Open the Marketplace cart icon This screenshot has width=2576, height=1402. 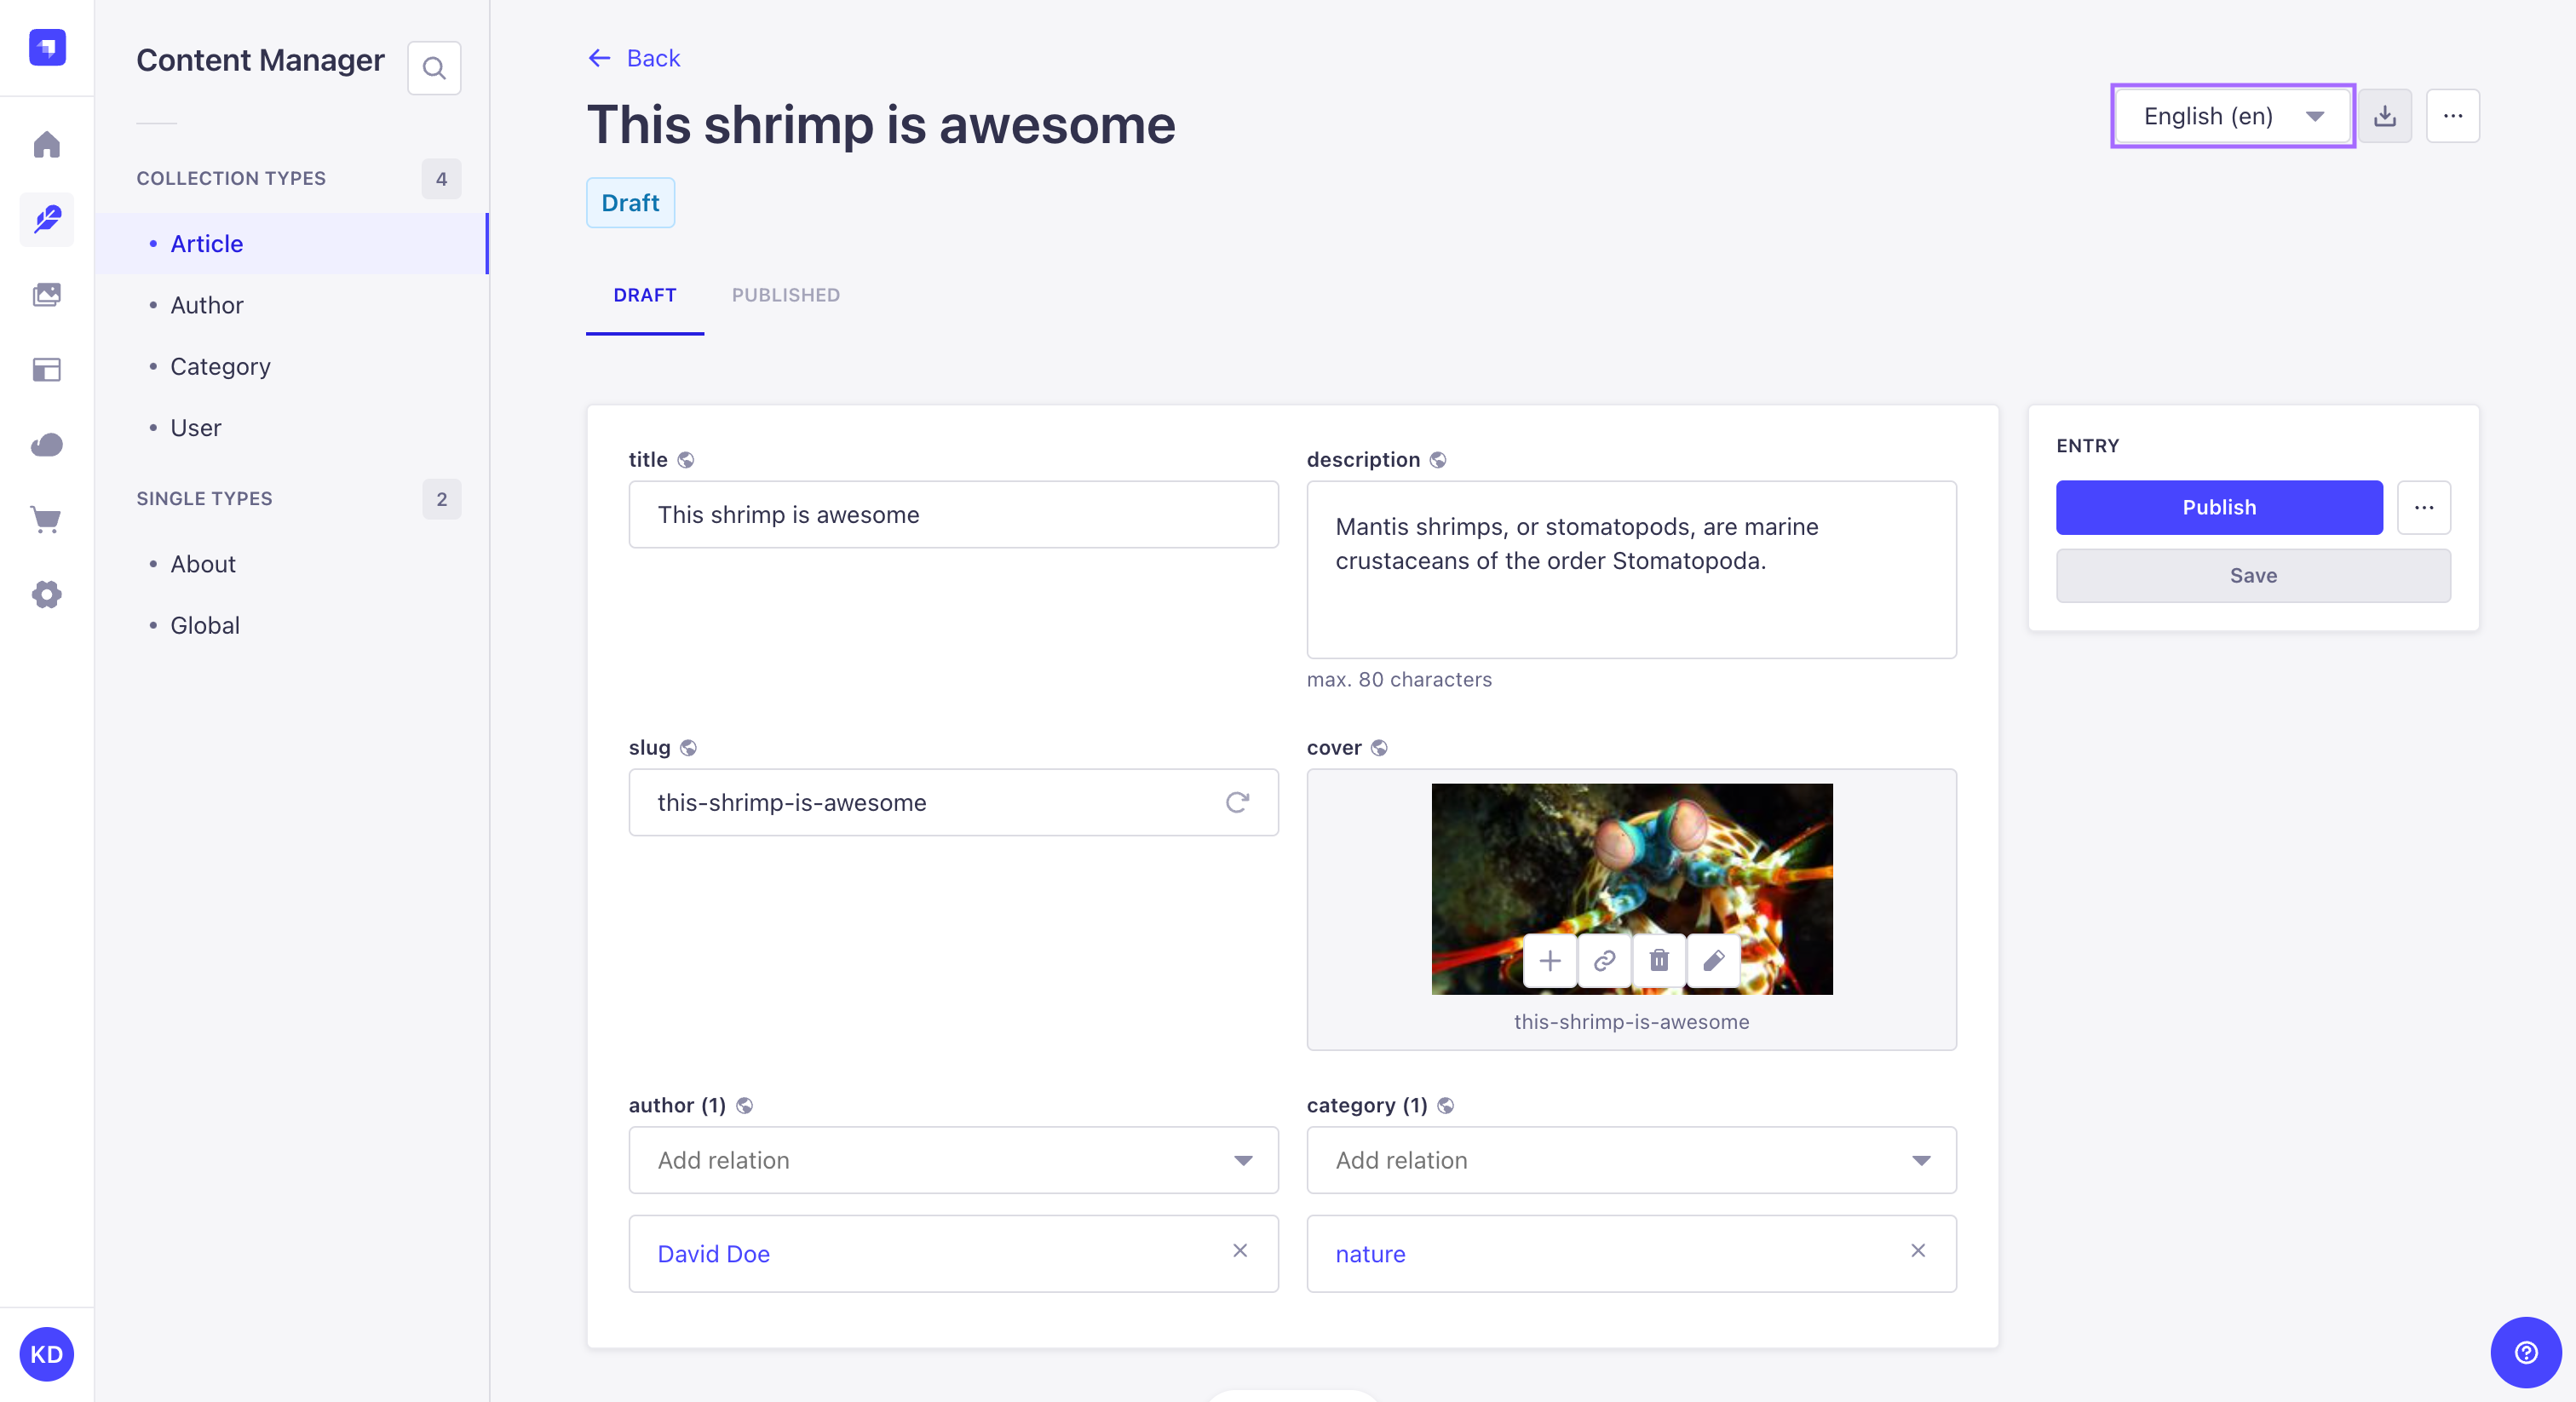click(x=46, y=520)
